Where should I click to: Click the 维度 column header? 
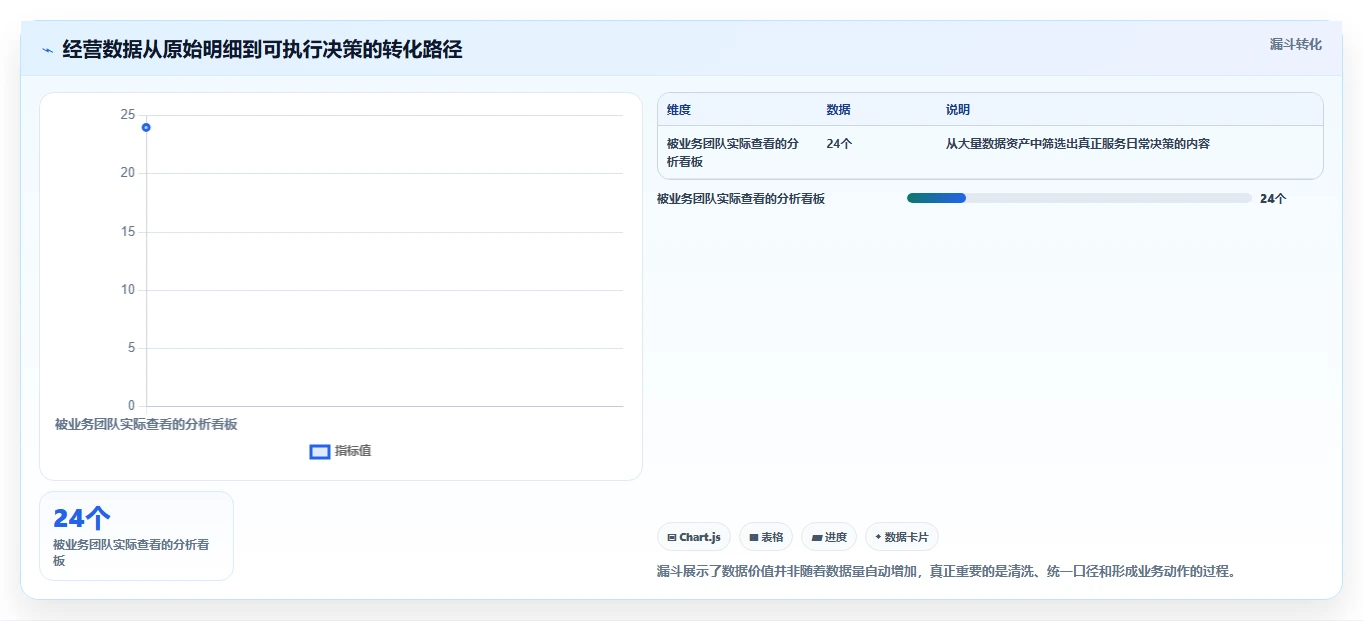(x=679, y=110)
